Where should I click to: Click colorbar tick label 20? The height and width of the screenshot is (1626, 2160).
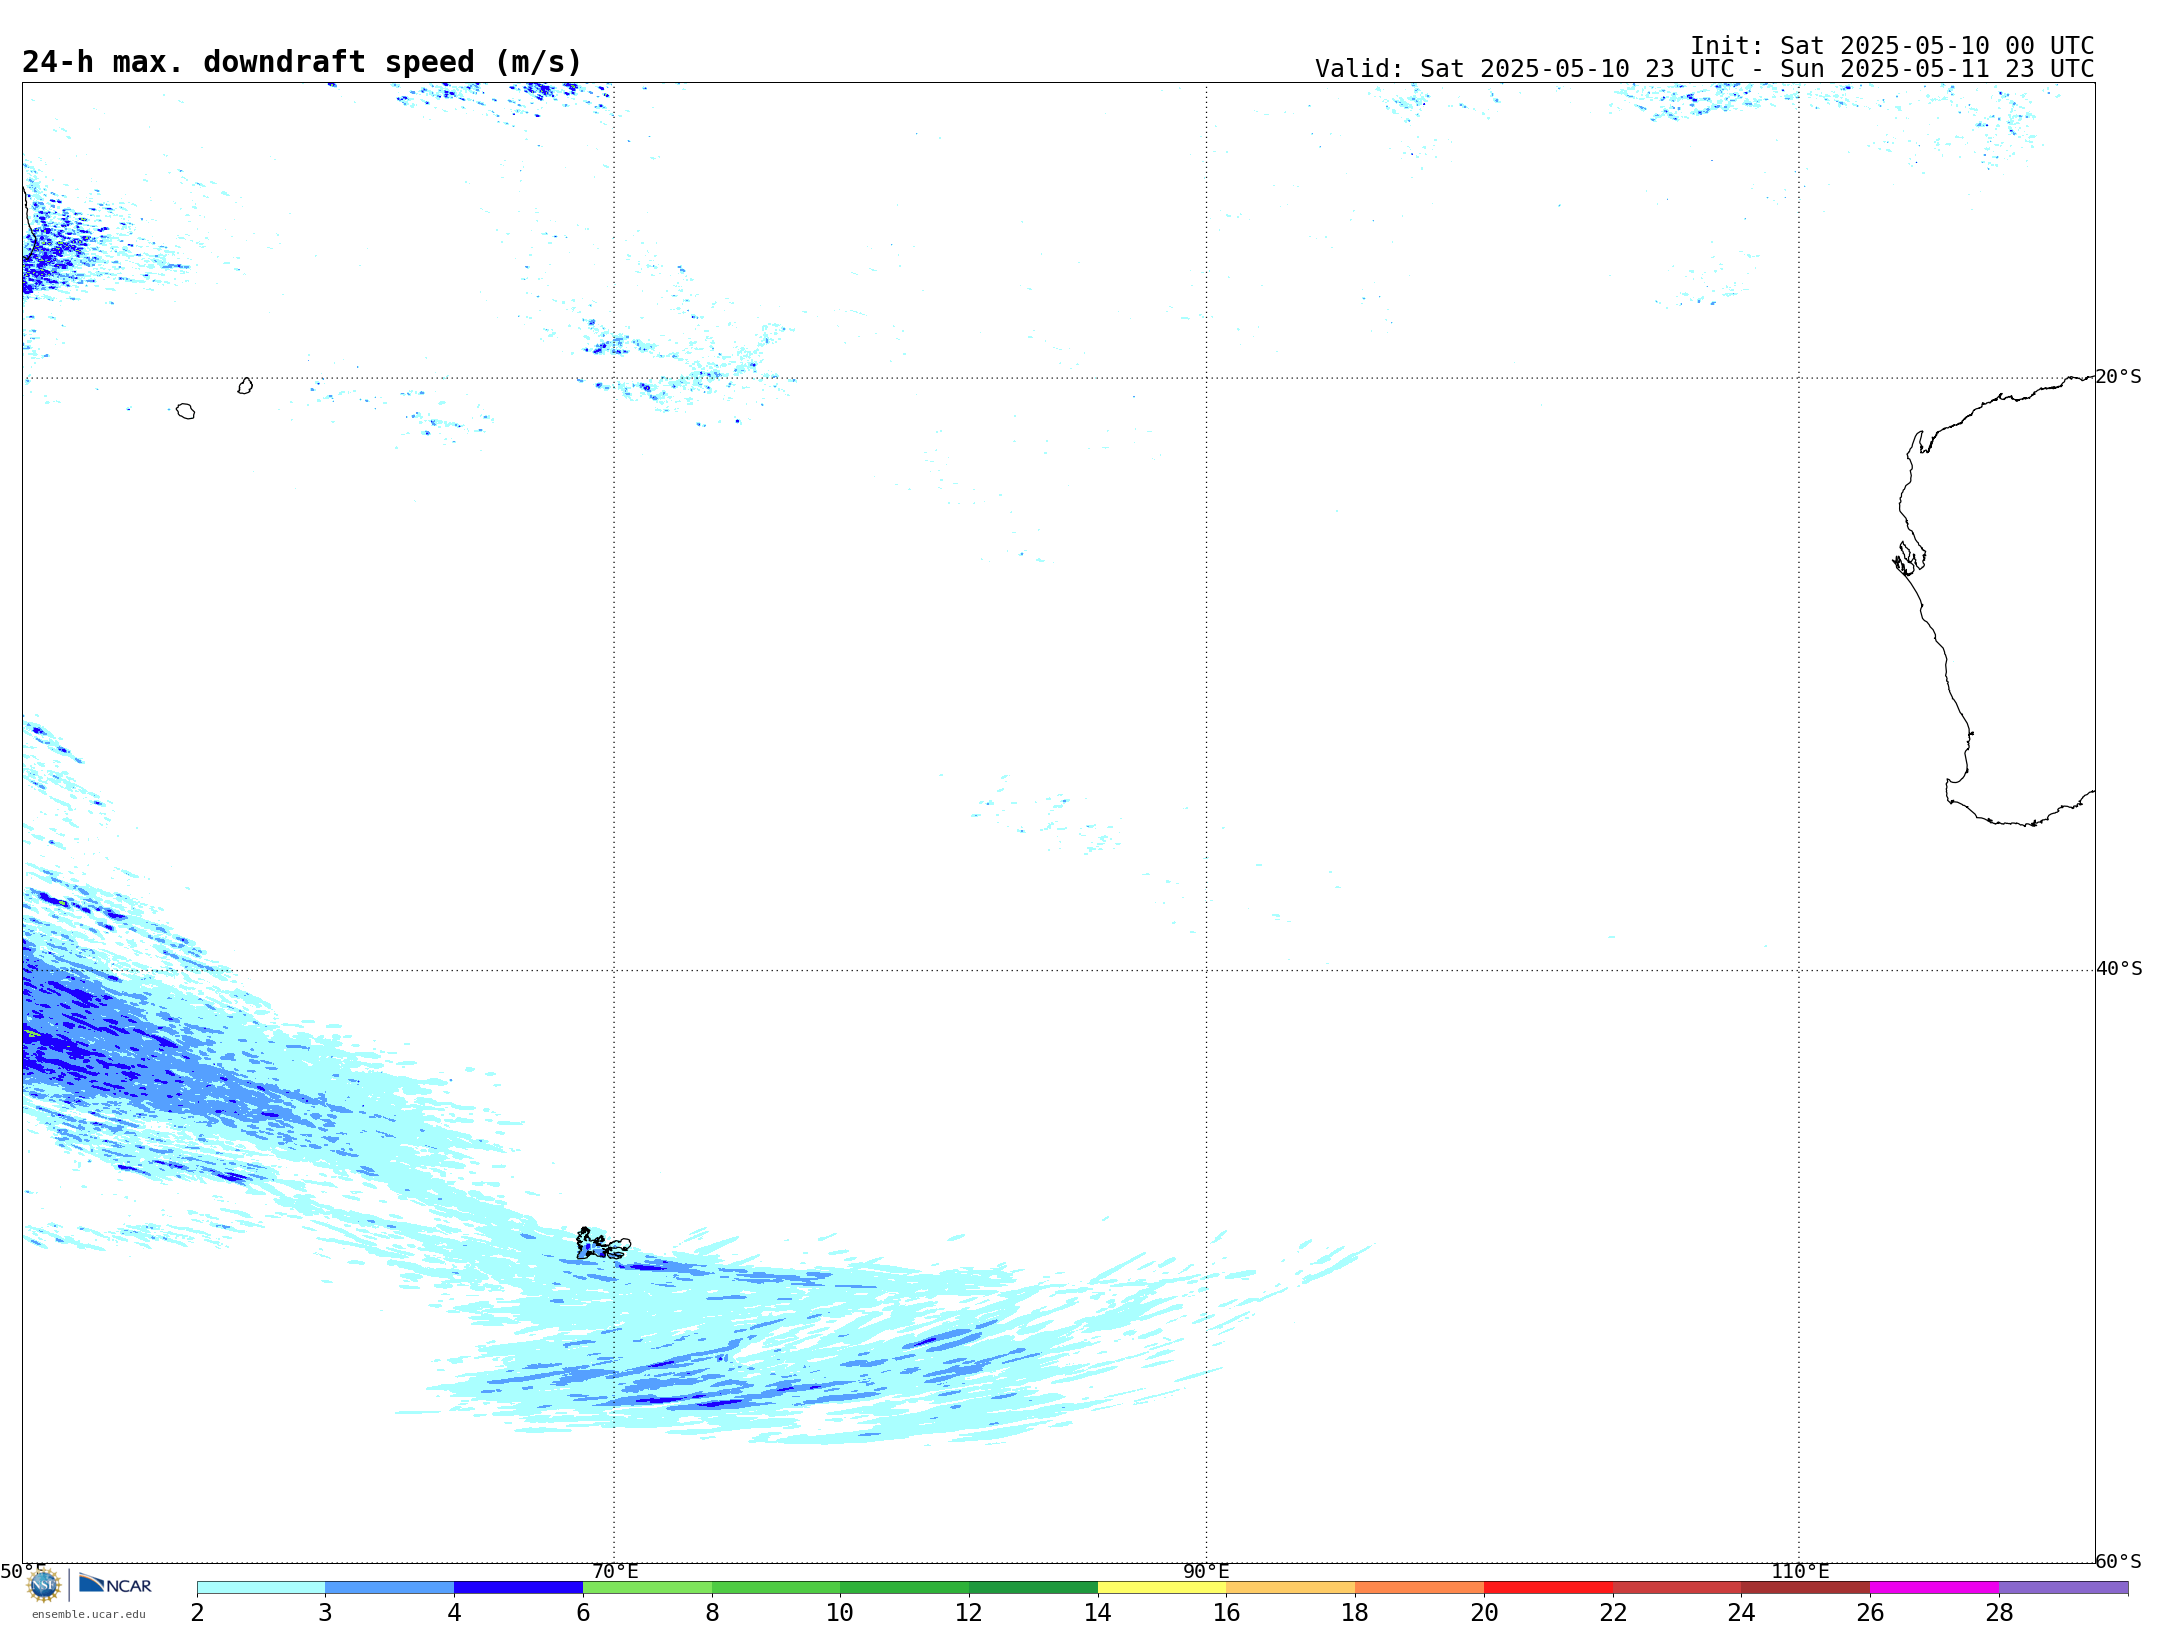[x=1484, y=1613]
